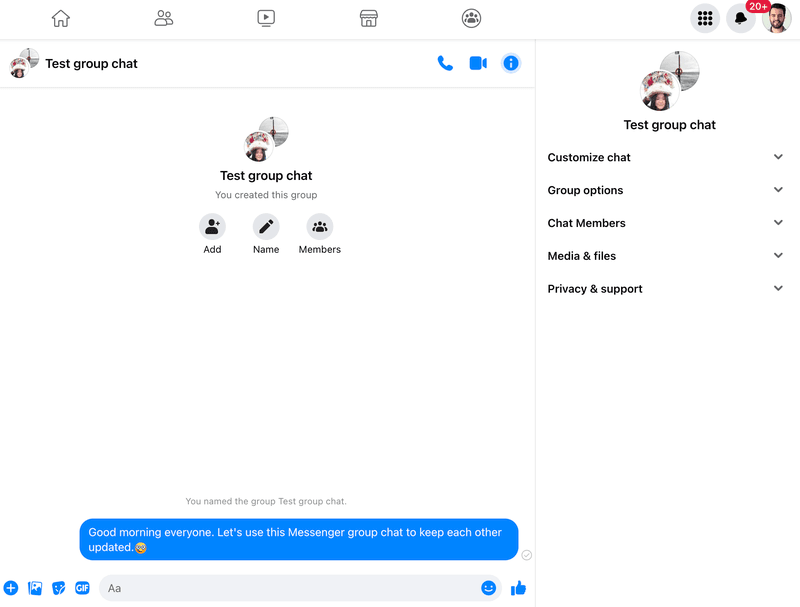The width and height of the screenshot is (800, 607).
Task: Click 'You named the group' notice
Action: tap(266, 501)
